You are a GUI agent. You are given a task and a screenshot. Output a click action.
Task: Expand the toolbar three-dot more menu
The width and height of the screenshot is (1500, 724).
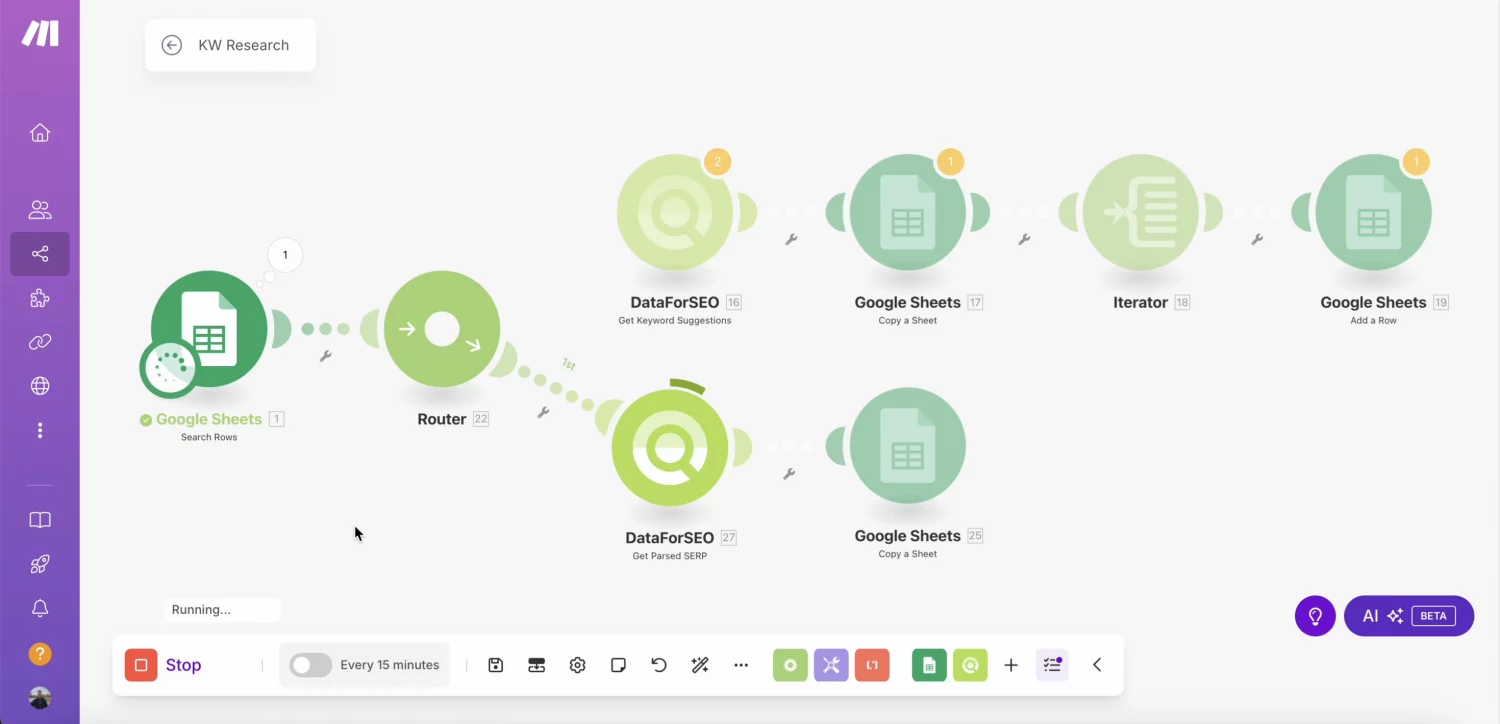(741, 665)
